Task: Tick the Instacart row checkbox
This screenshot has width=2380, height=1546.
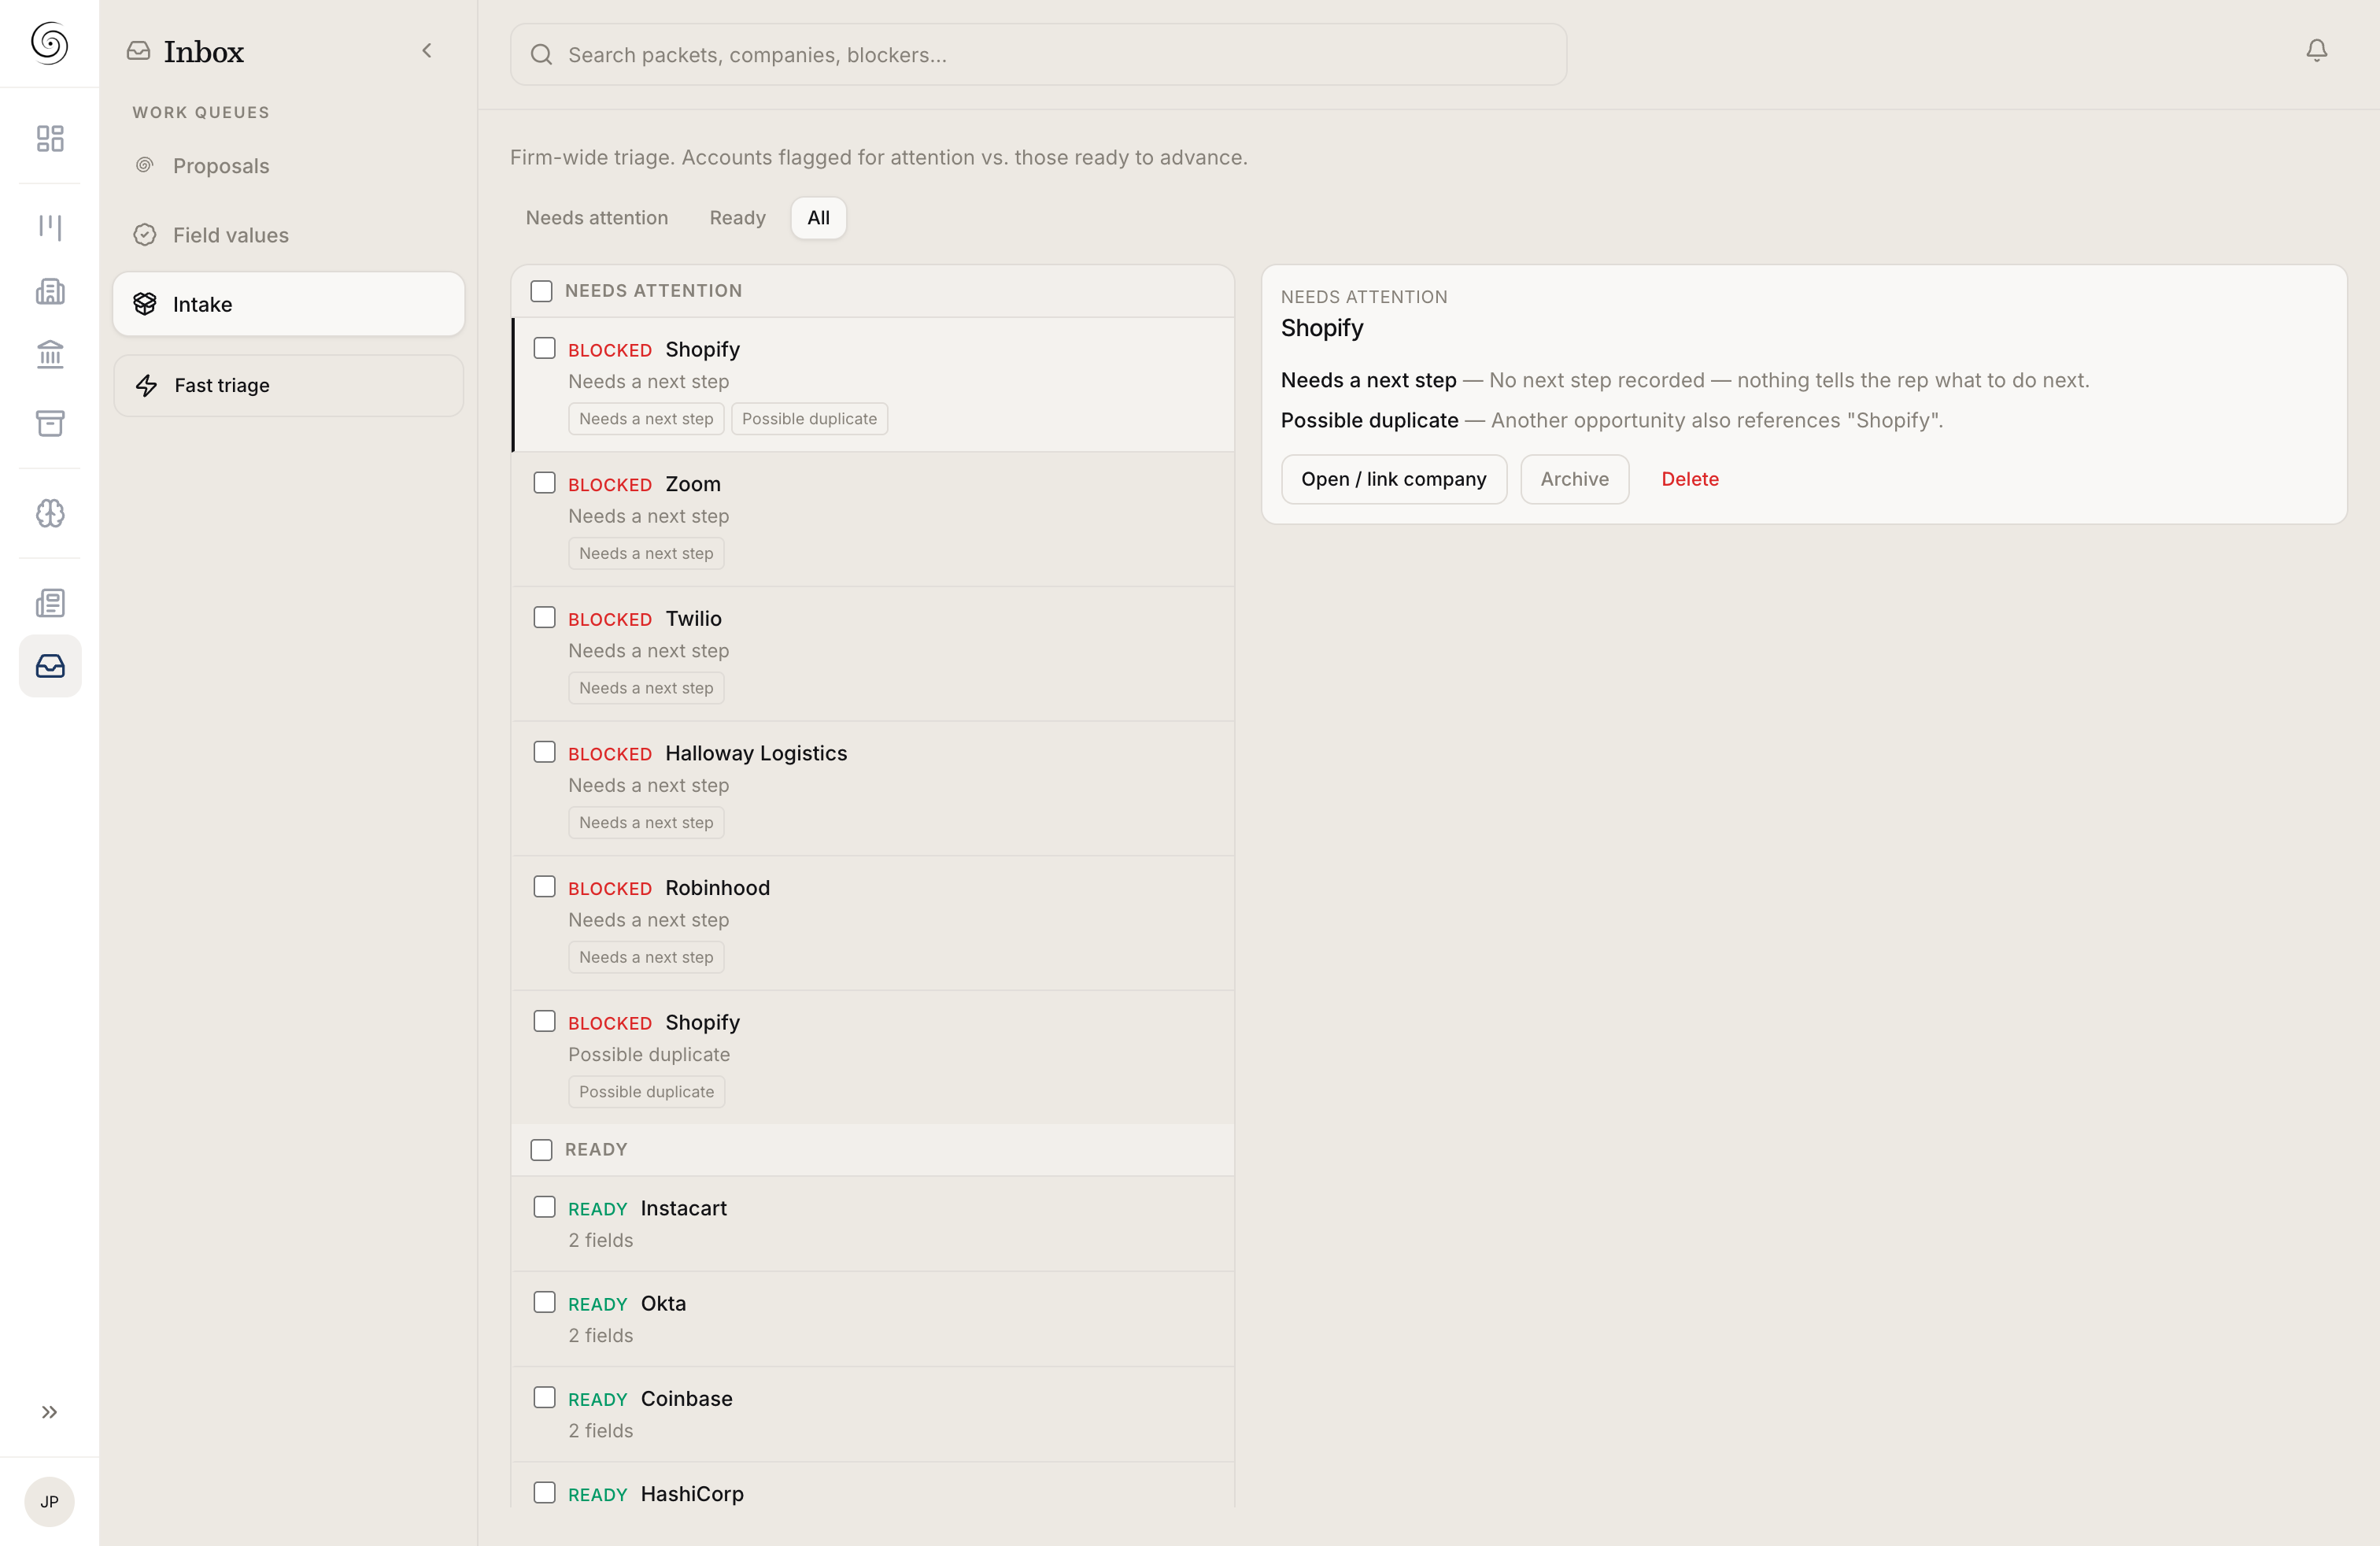Action: 544,1207
